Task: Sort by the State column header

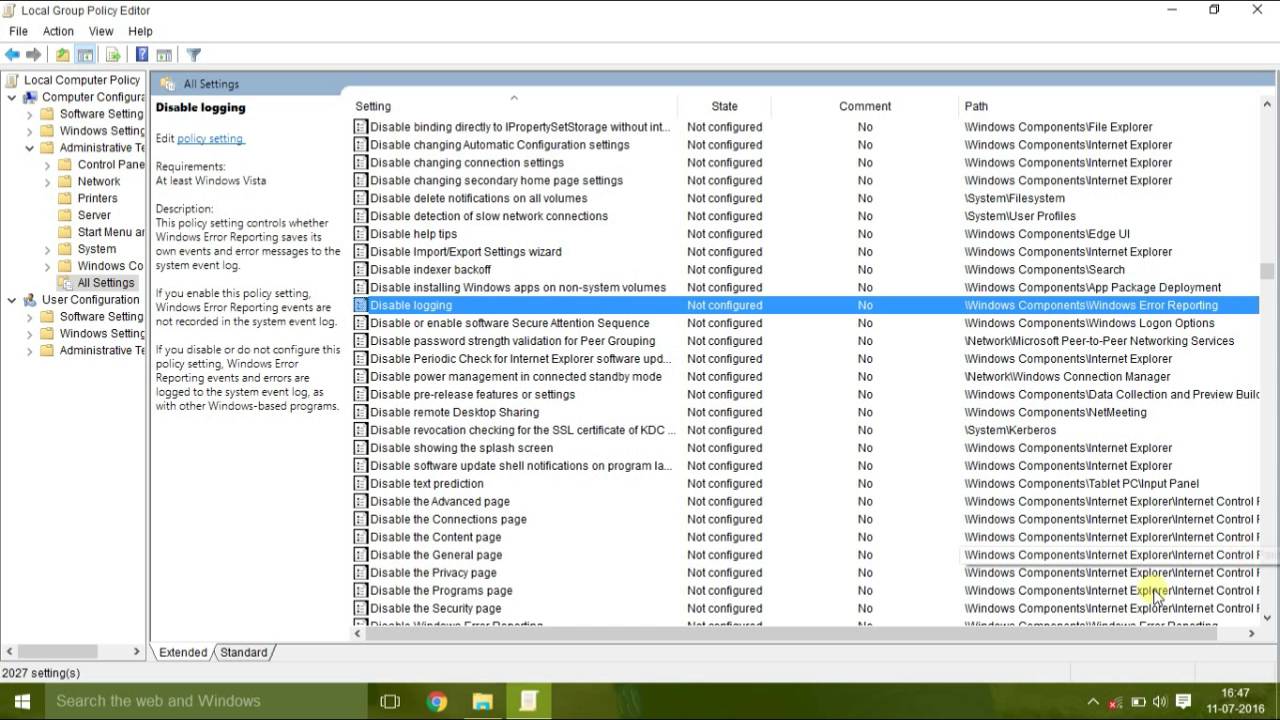Action: tap(724, 106)
